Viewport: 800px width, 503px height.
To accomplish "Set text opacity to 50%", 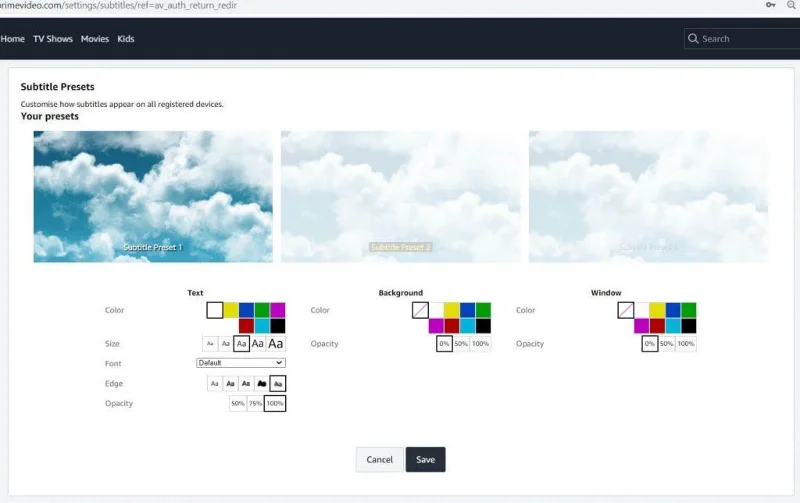I will [238, 404].
